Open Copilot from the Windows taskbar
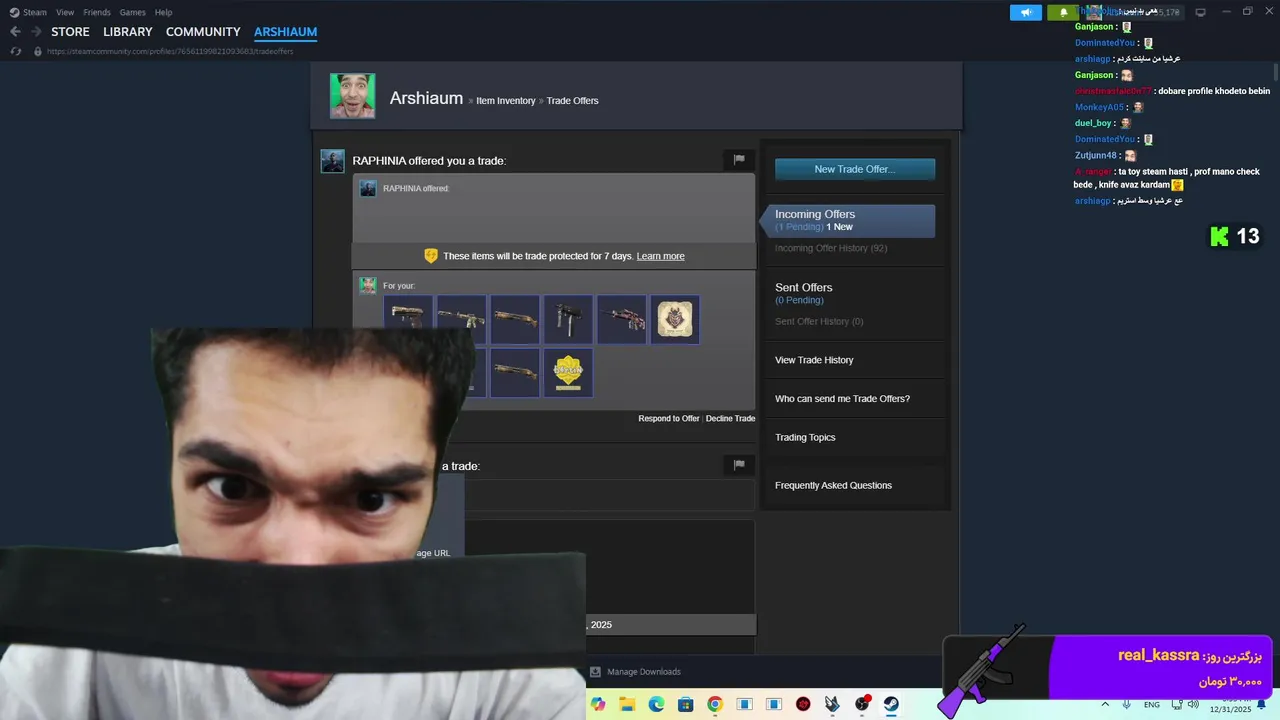Image resolution: width=1280 pixels, height=720 pixels. click(598, 704)
